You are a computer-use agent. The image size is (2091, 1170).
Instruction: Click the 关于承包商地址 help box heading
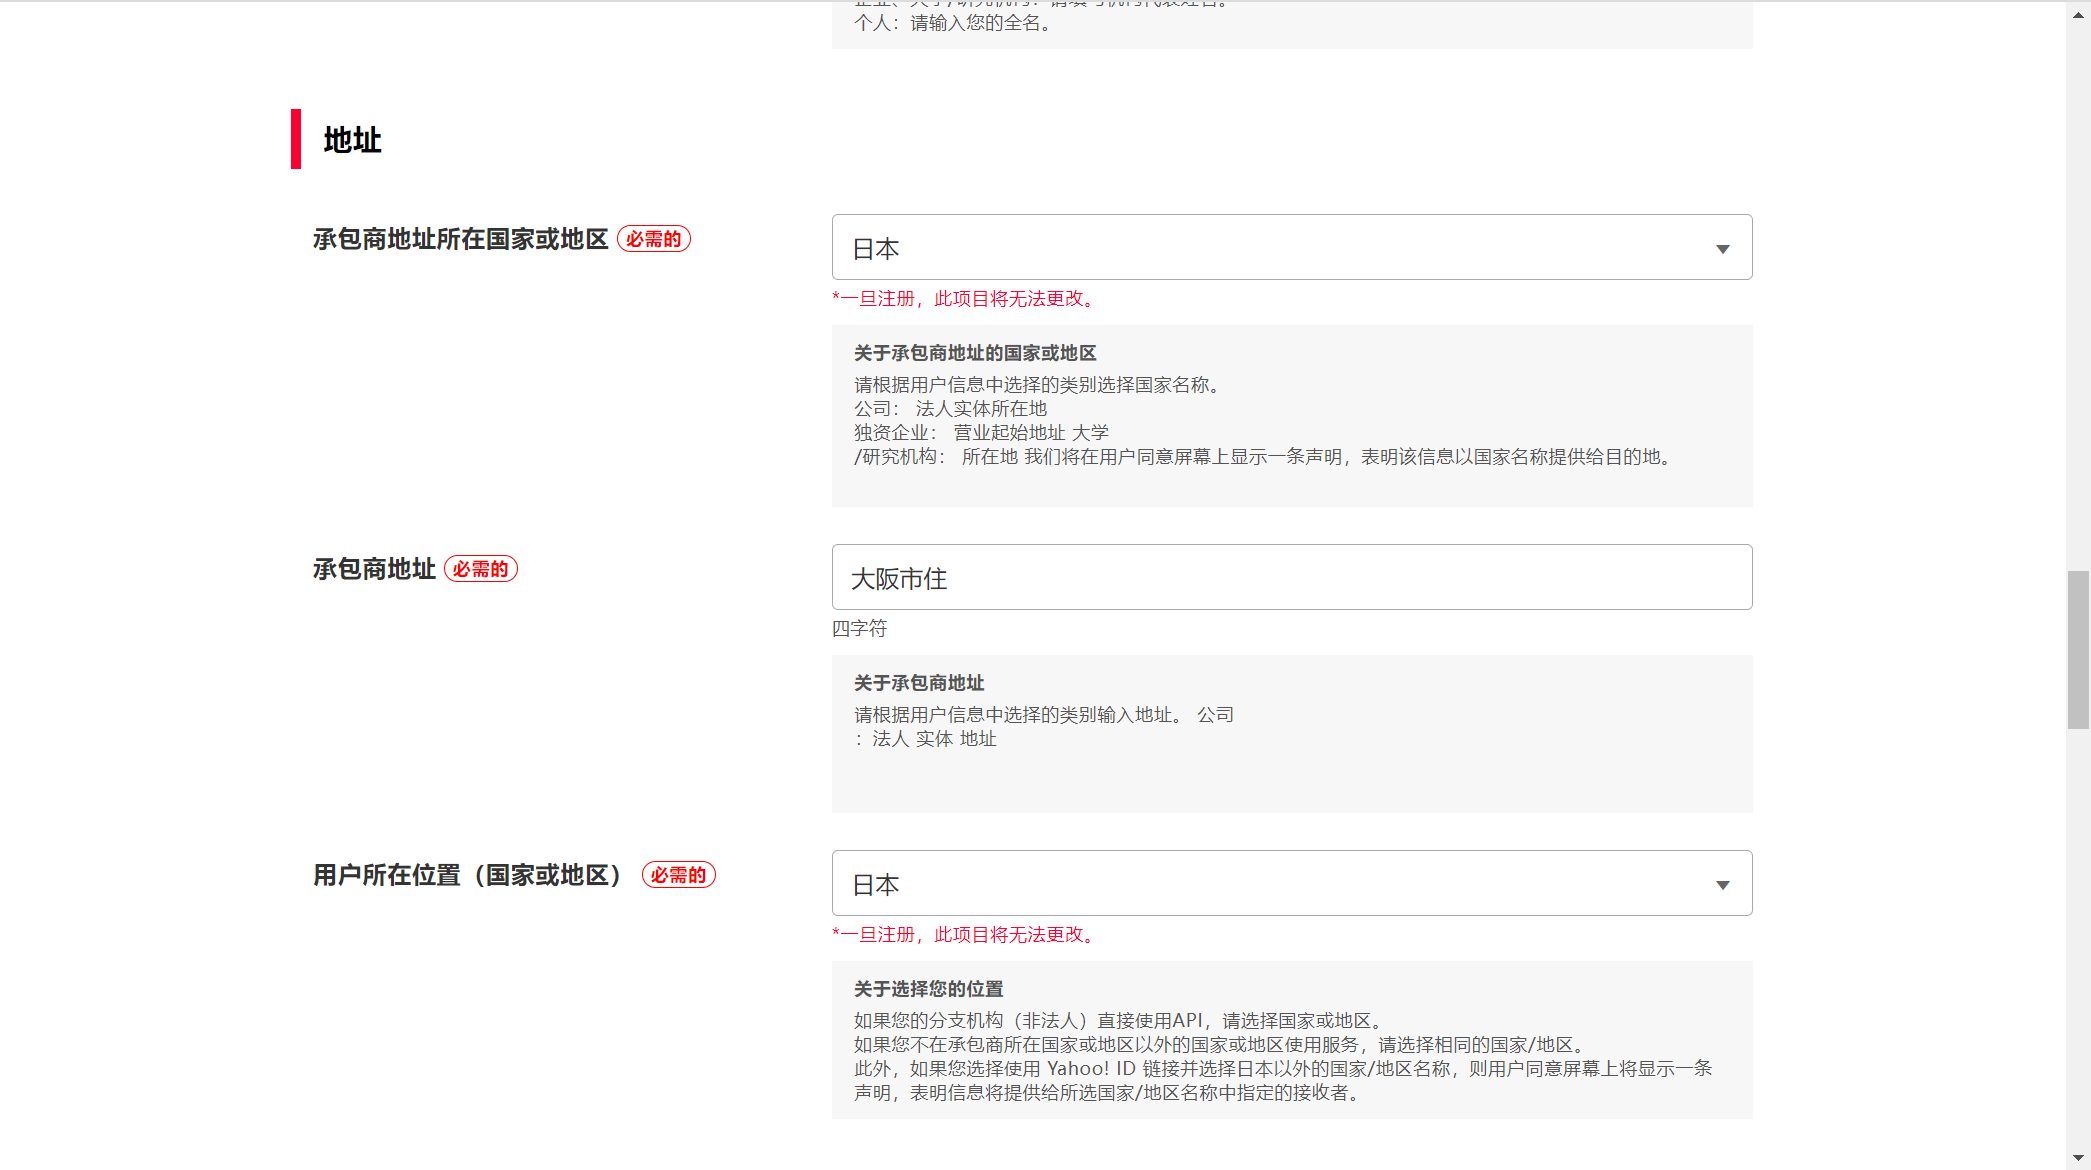pos(919,683)
